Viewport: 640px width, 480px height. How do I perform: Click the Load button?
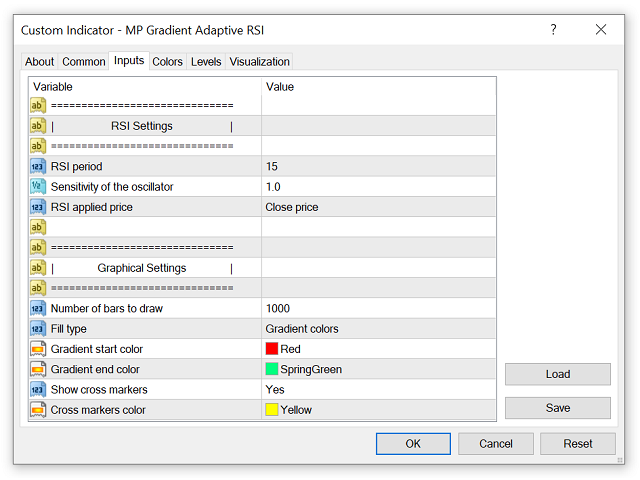coord(557,374)
